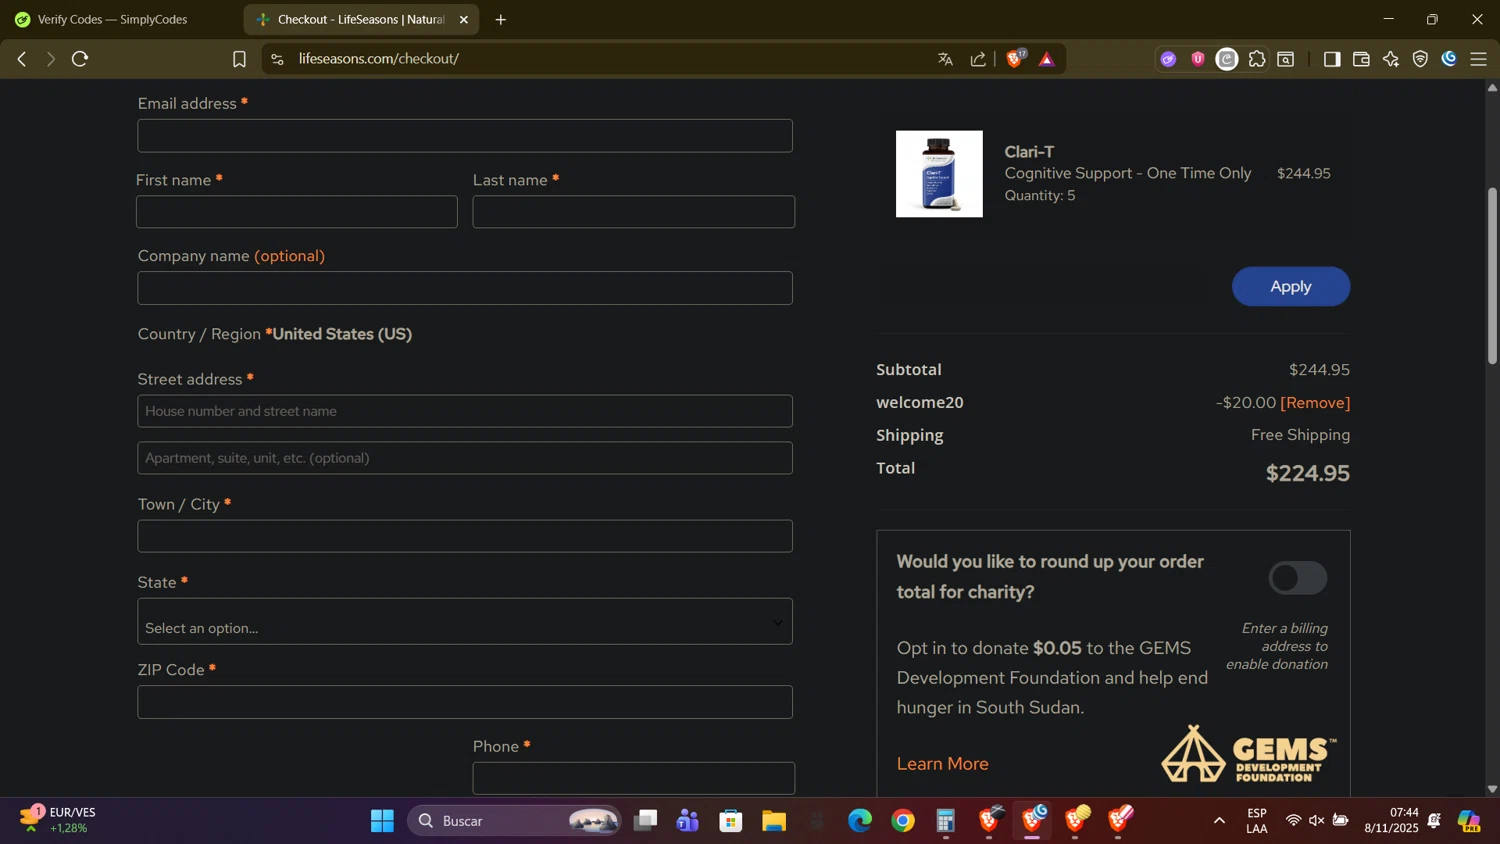
Task: Click the GEMS Development Foundation logo
Action: pyautogui.click(x=1248, y=754)
